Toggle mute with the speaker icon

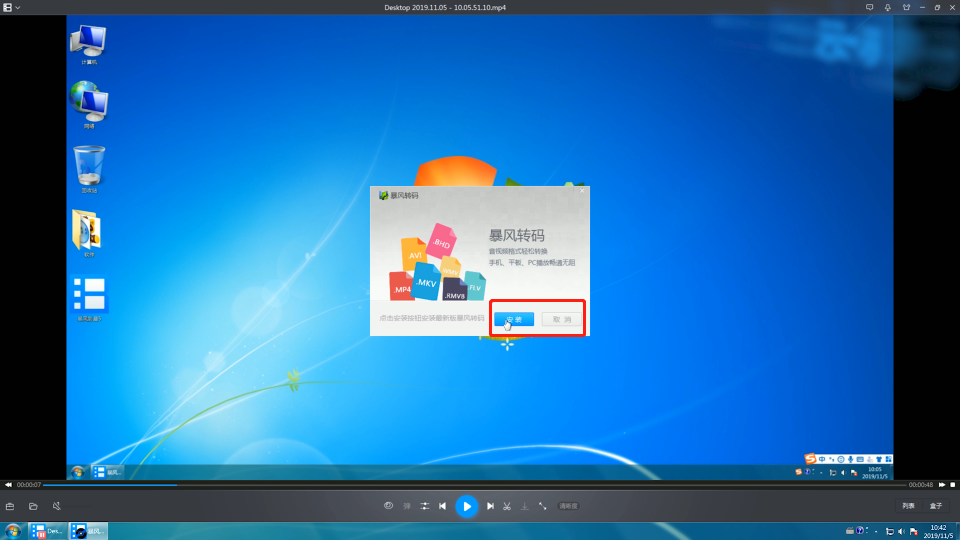click(x=56, y=506)
